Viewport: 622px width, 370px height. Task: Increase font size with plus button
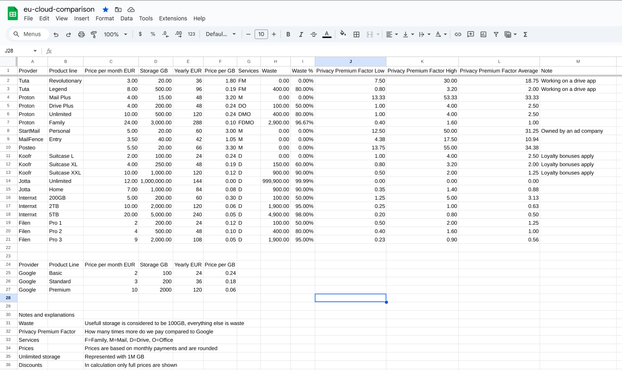tap(274, 35)
